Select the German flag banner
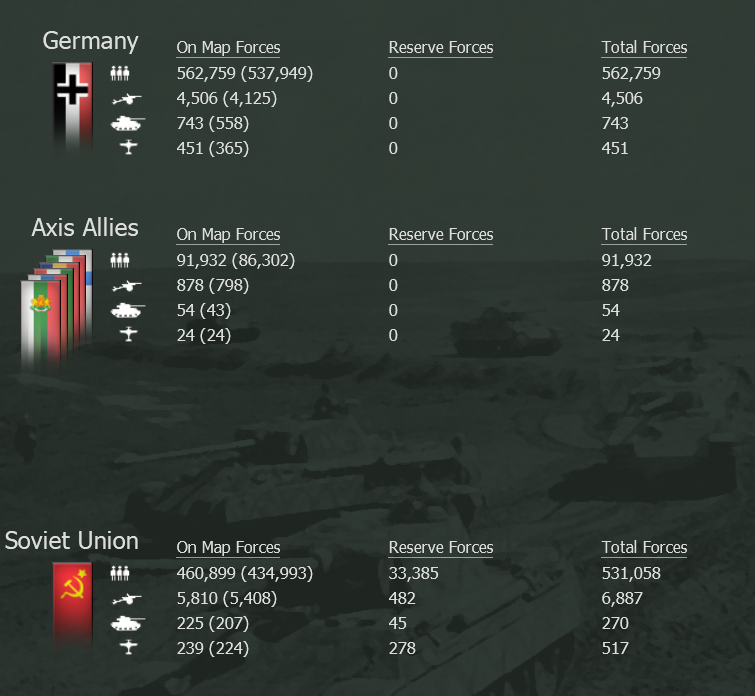 [x=72, y=106]
